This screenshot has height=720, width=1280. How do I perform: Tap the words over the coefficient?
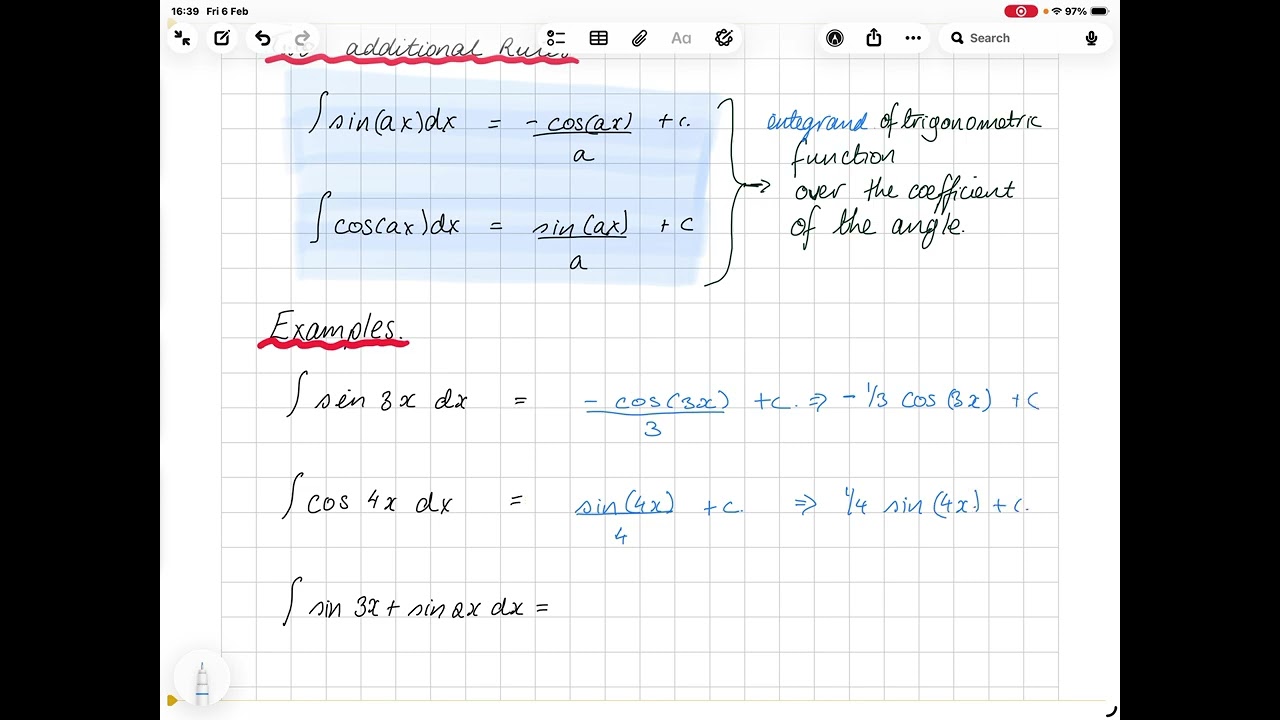point(904,190)
